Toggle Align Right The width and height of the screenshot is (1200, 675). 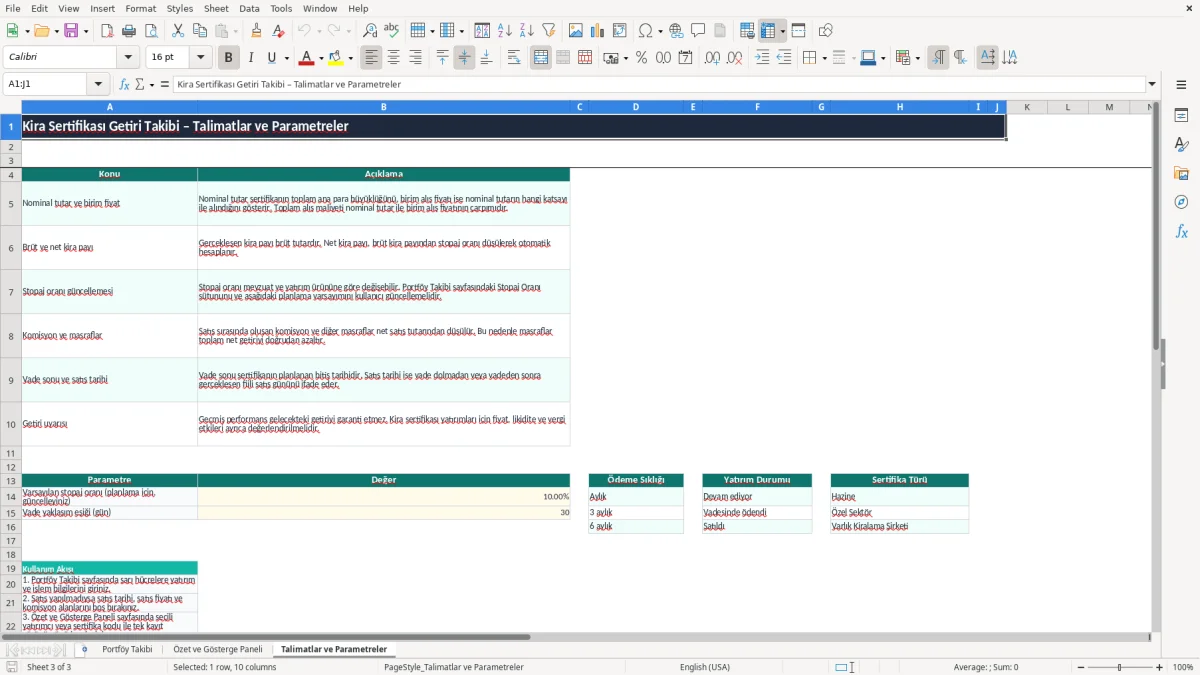[x=415, y=58]
